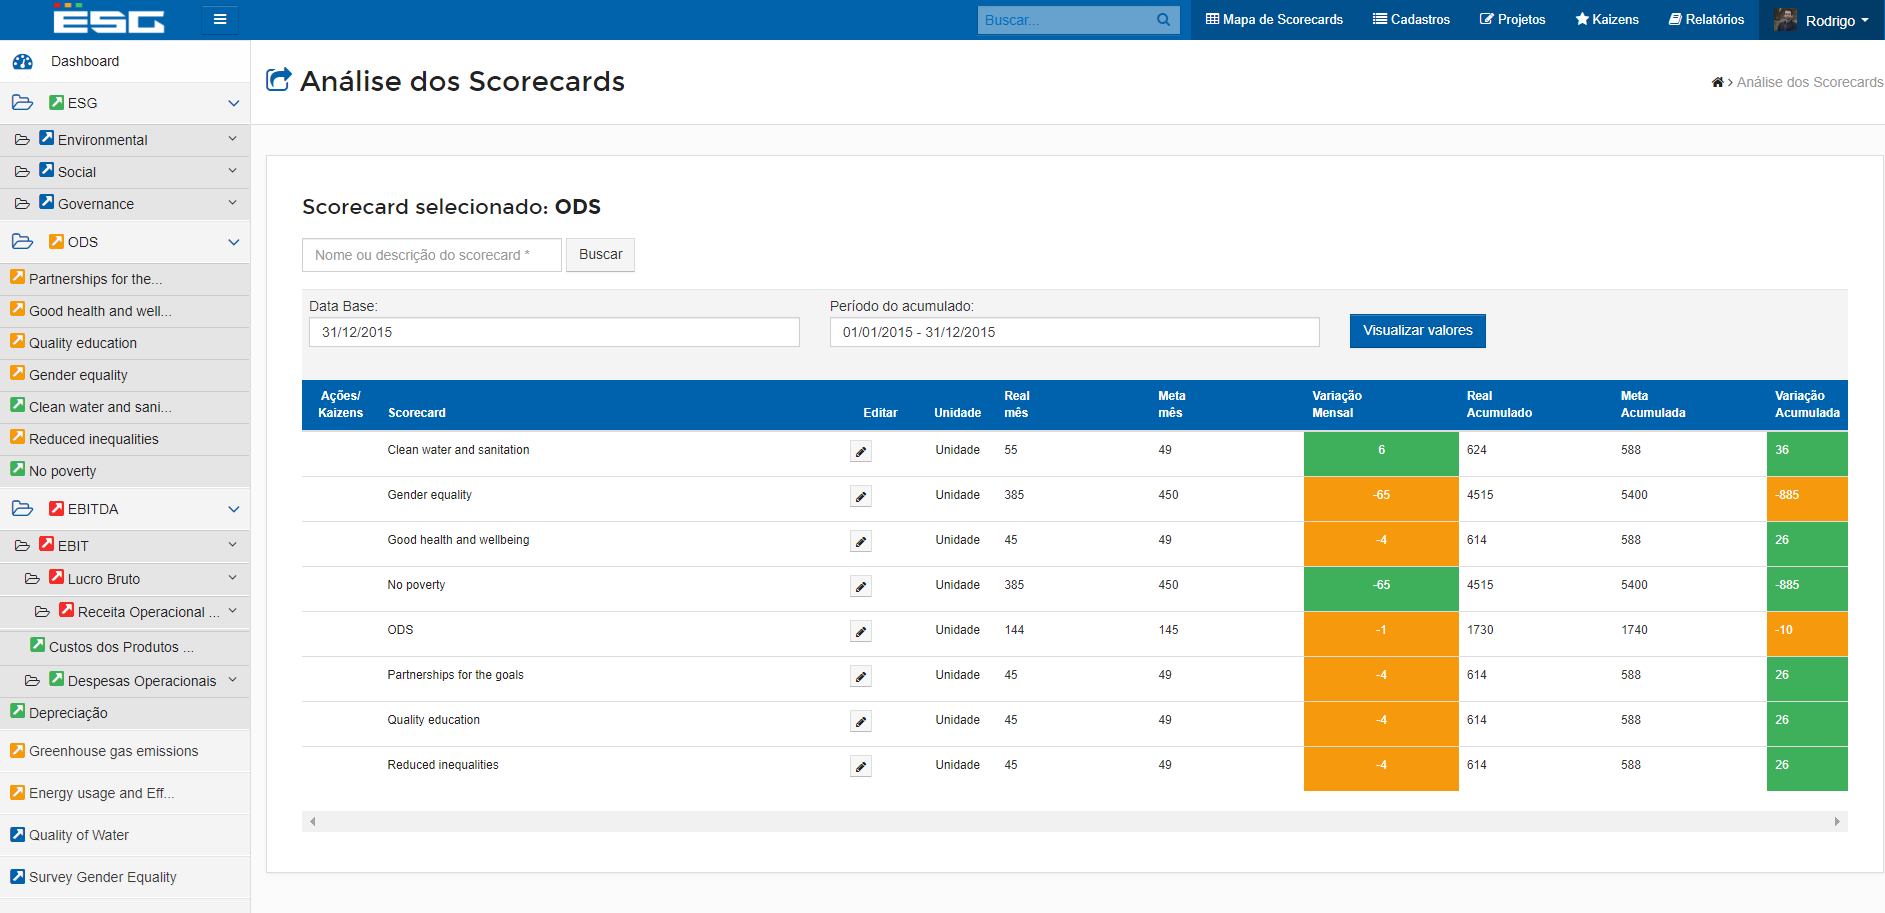Click the breadcrumb home icon
1885x913 pixels.
[1717, 82]
